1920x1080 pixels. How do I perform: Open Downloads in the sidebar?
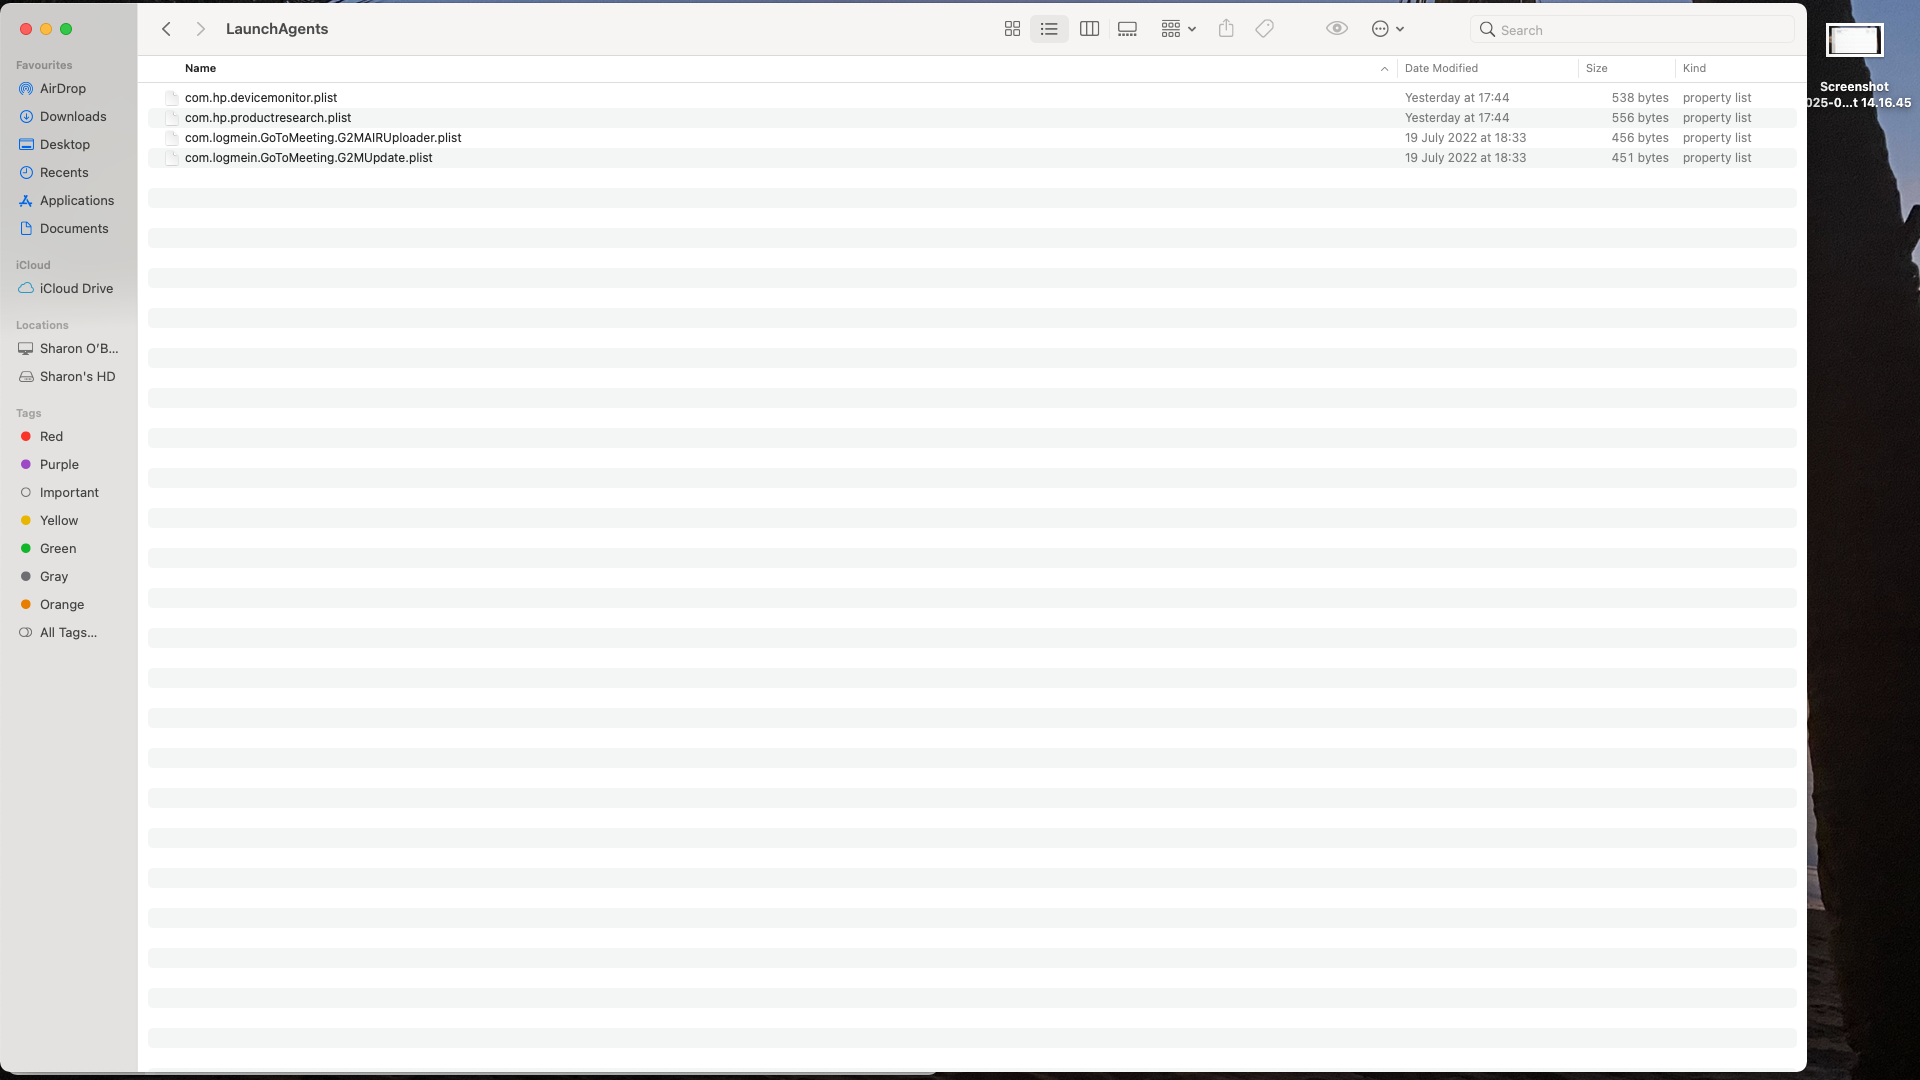click(x=72, y=116)
